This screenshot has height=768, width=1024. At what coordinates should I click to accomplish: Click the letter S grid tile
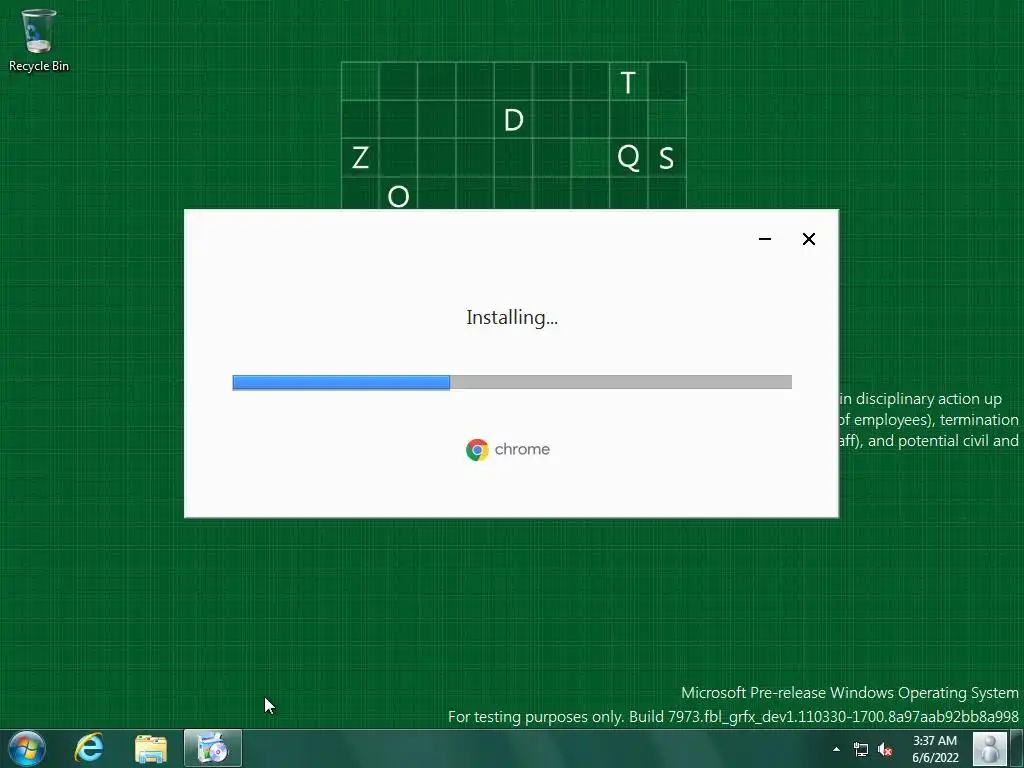667,157
